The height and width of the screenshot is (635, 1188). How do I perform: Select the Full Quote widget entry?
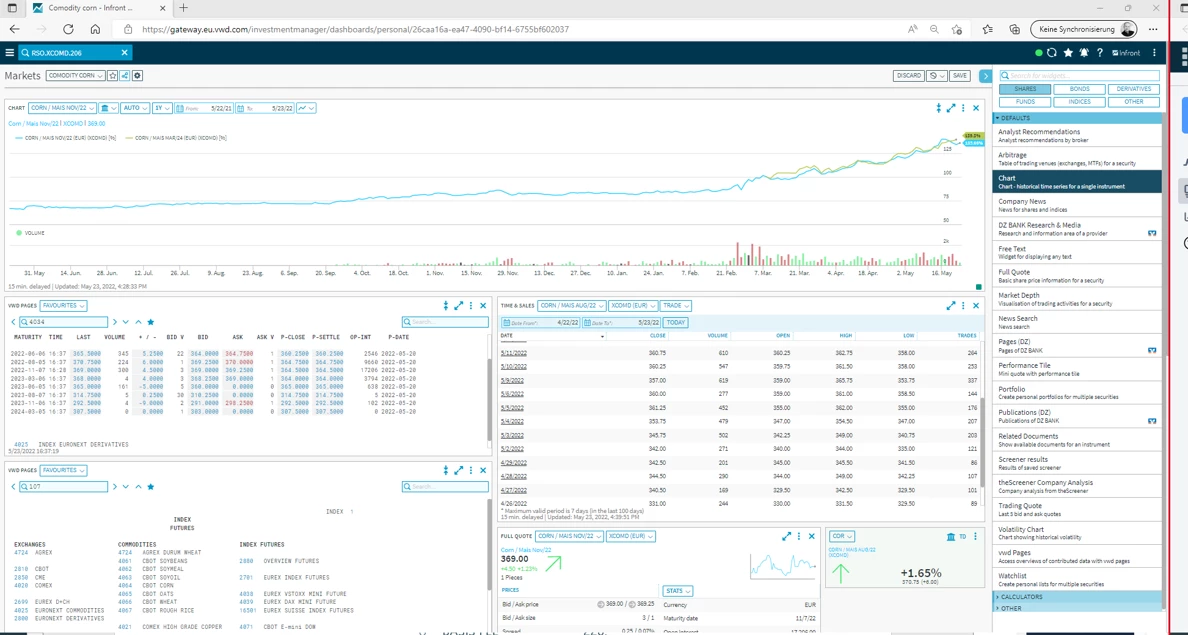1077,275
